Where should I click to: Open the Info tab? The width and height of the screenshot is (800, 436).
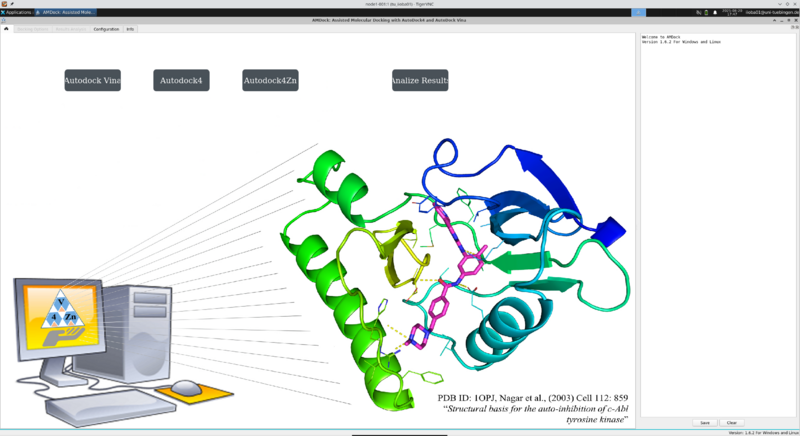(x=130, y=29)
